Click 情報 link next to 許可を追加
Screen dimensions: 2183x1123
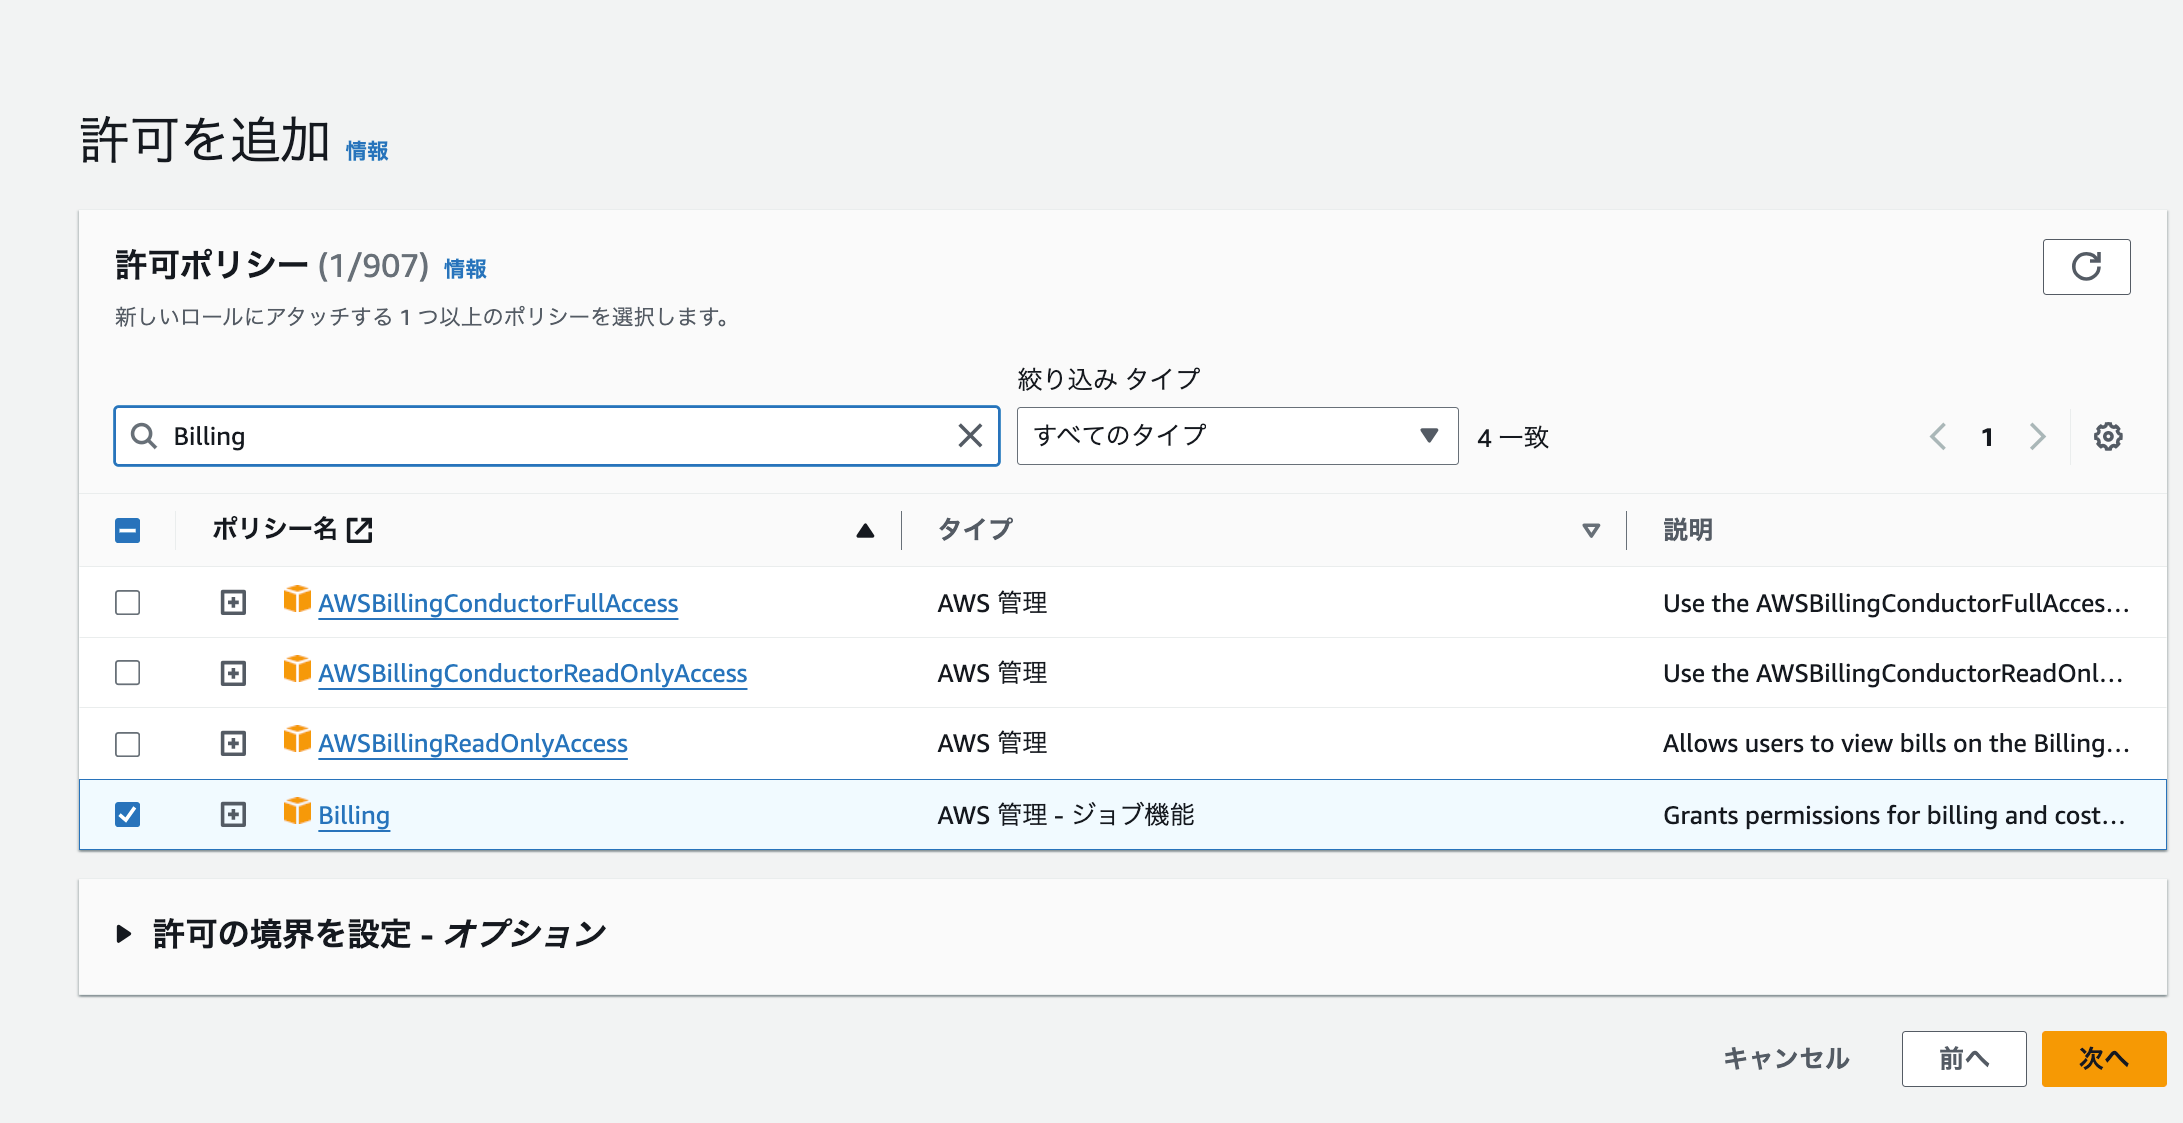pyautogui.click(x=367, y=151)
